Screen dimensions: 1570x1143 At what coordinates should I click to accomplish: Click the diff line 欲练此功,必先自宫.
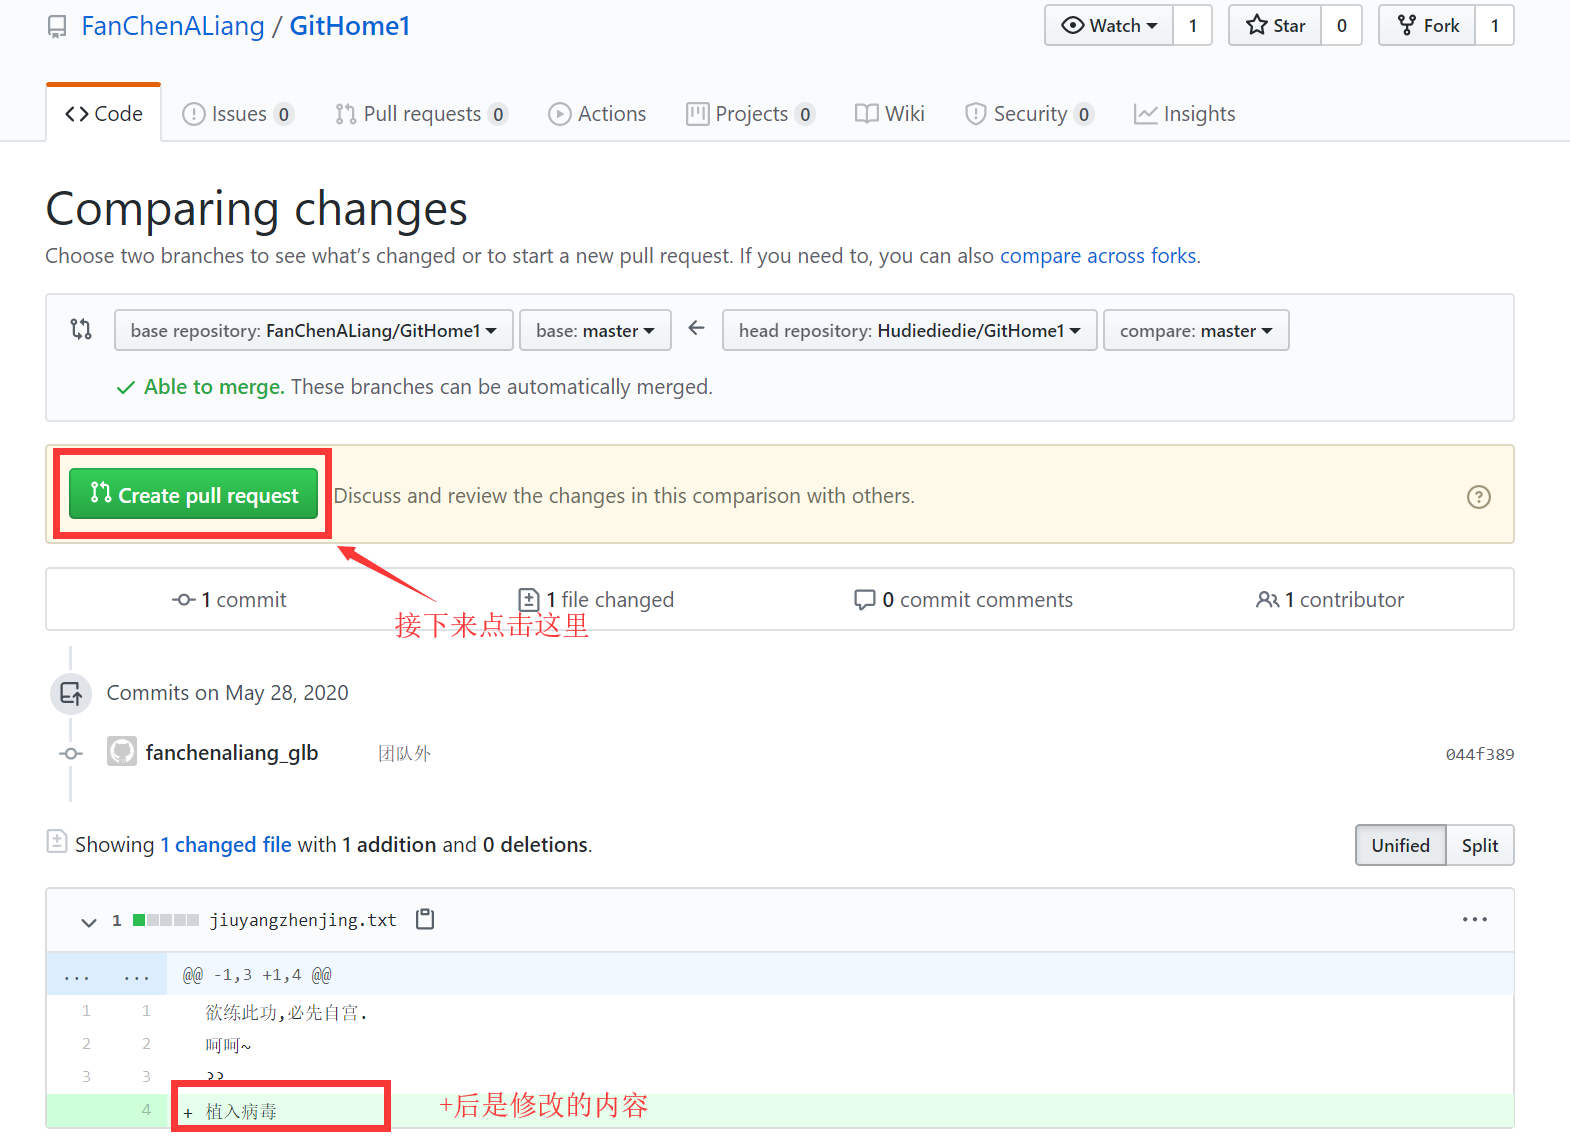coord(287,1013)
